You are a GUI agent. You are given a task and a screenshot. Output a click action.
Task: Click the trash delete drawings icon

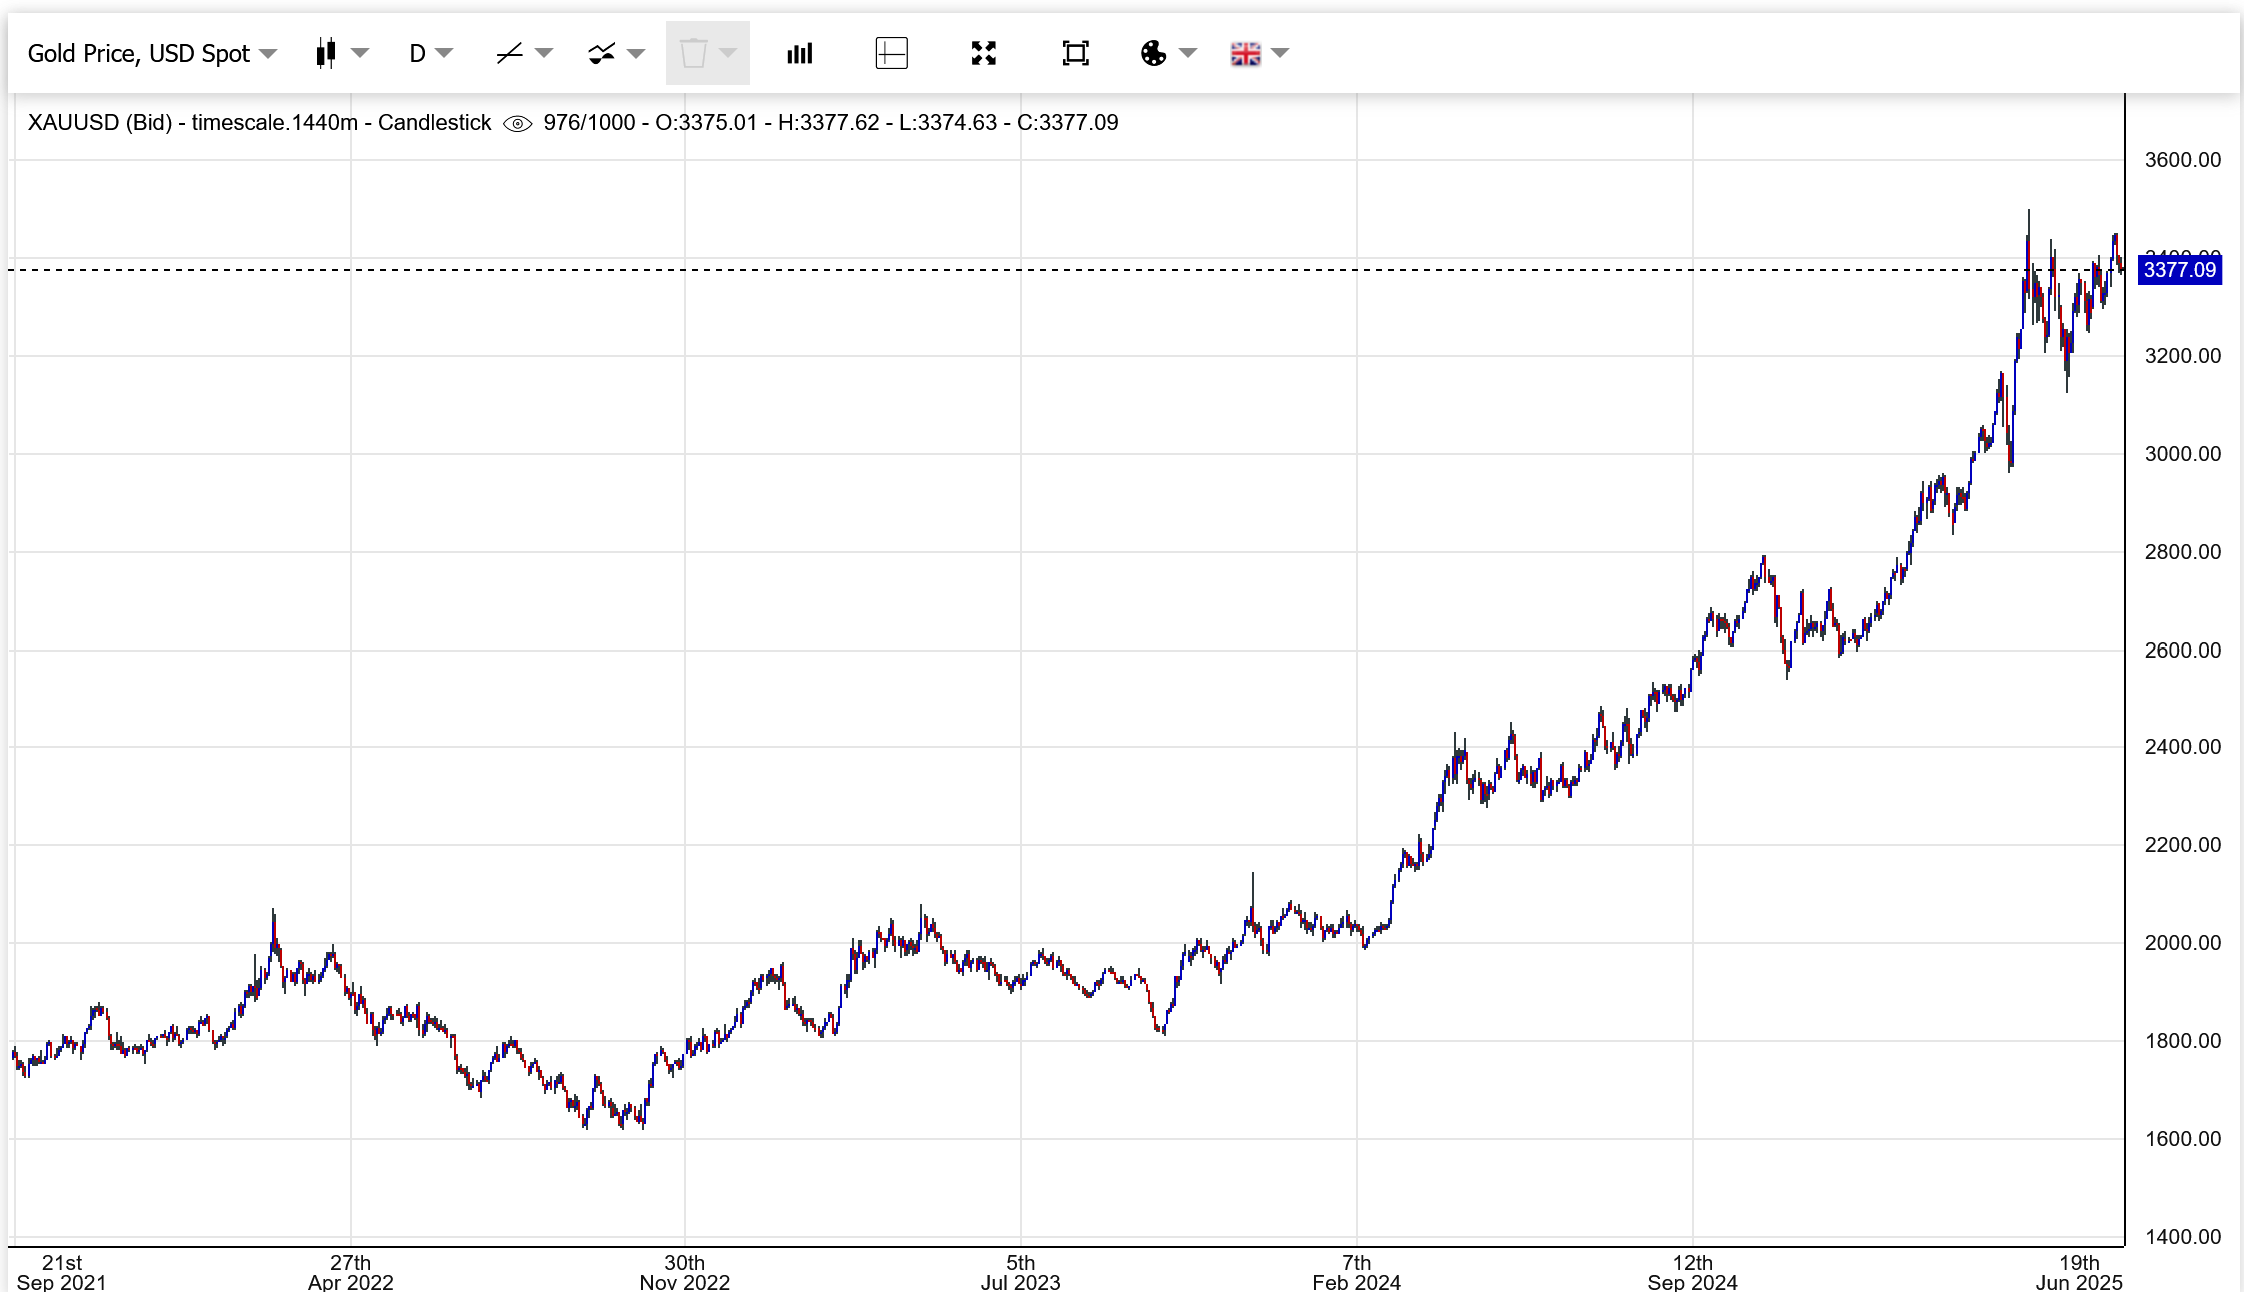point(693,53)
